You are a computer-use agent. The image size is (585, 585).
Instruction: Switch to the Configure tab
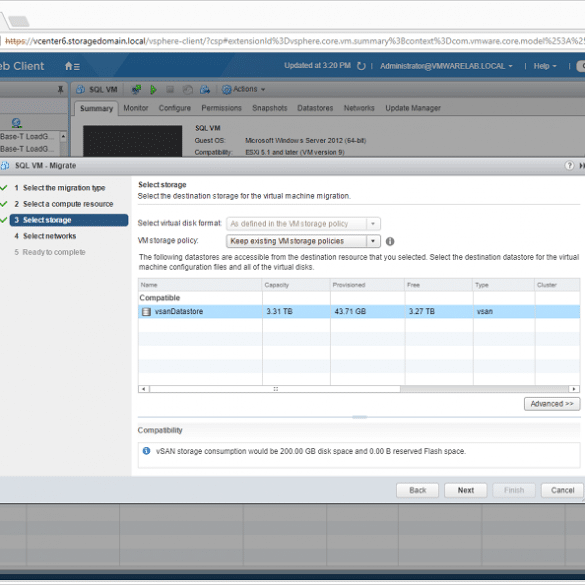175,108
